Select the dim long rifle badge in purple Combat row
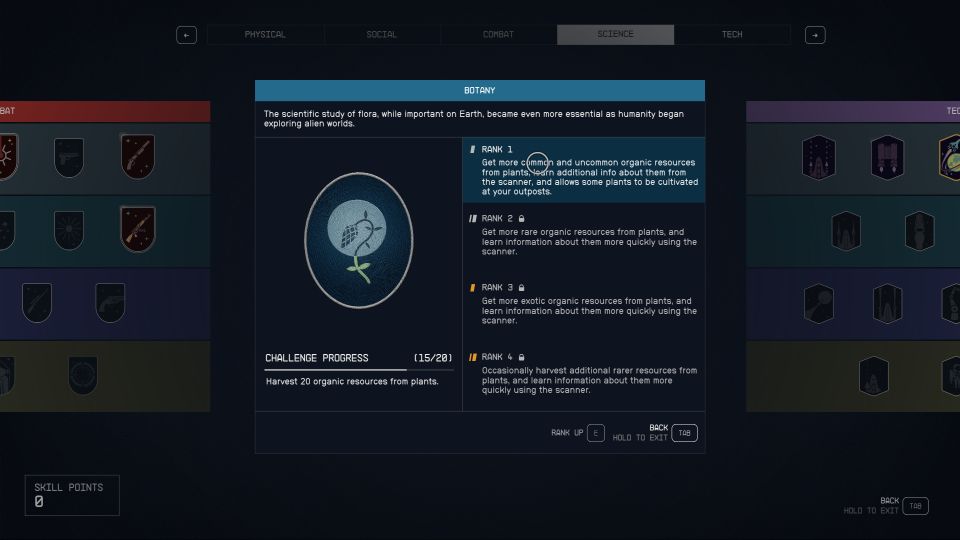The height and width of the screenshot is (540, 960). [x=37, y=302]
